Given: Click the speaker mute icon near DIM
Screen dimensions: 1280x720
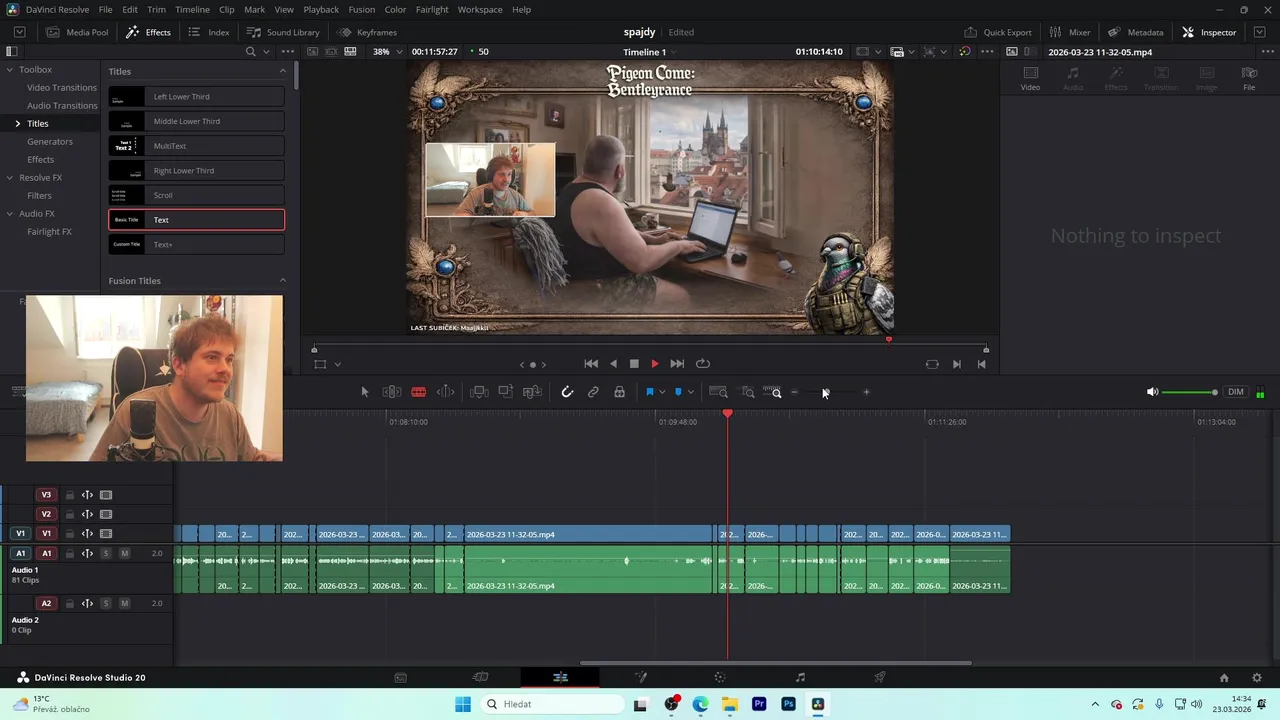Looking at the screenshot, I should click(1152, 392).
